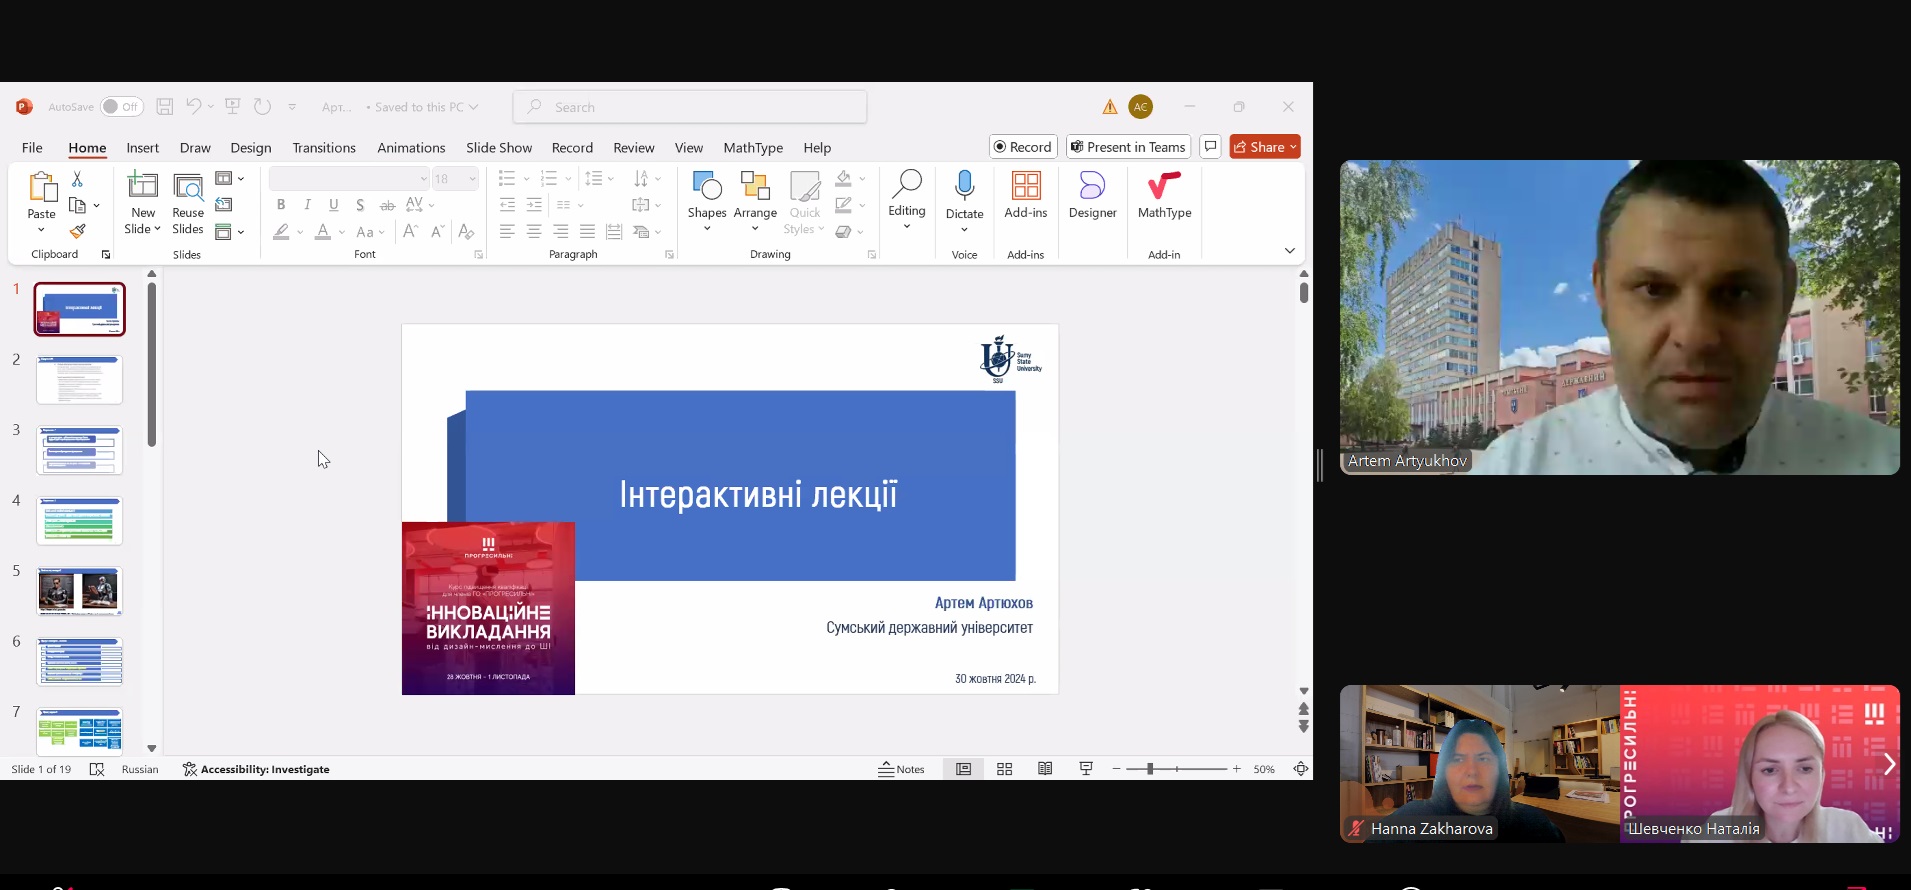Click Present in Teams button

coord(1128,147)
